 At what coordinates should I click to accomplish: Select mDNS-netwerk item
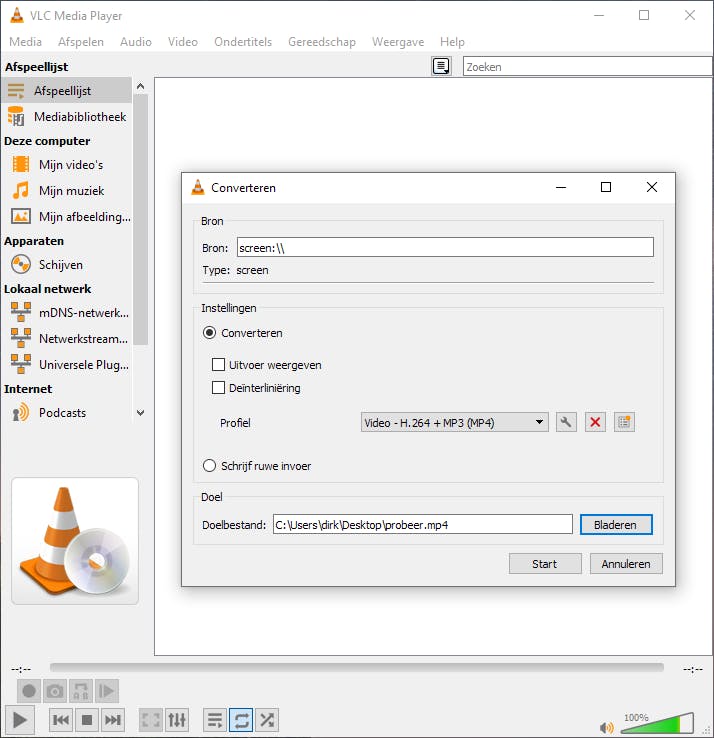pos(66,313)
